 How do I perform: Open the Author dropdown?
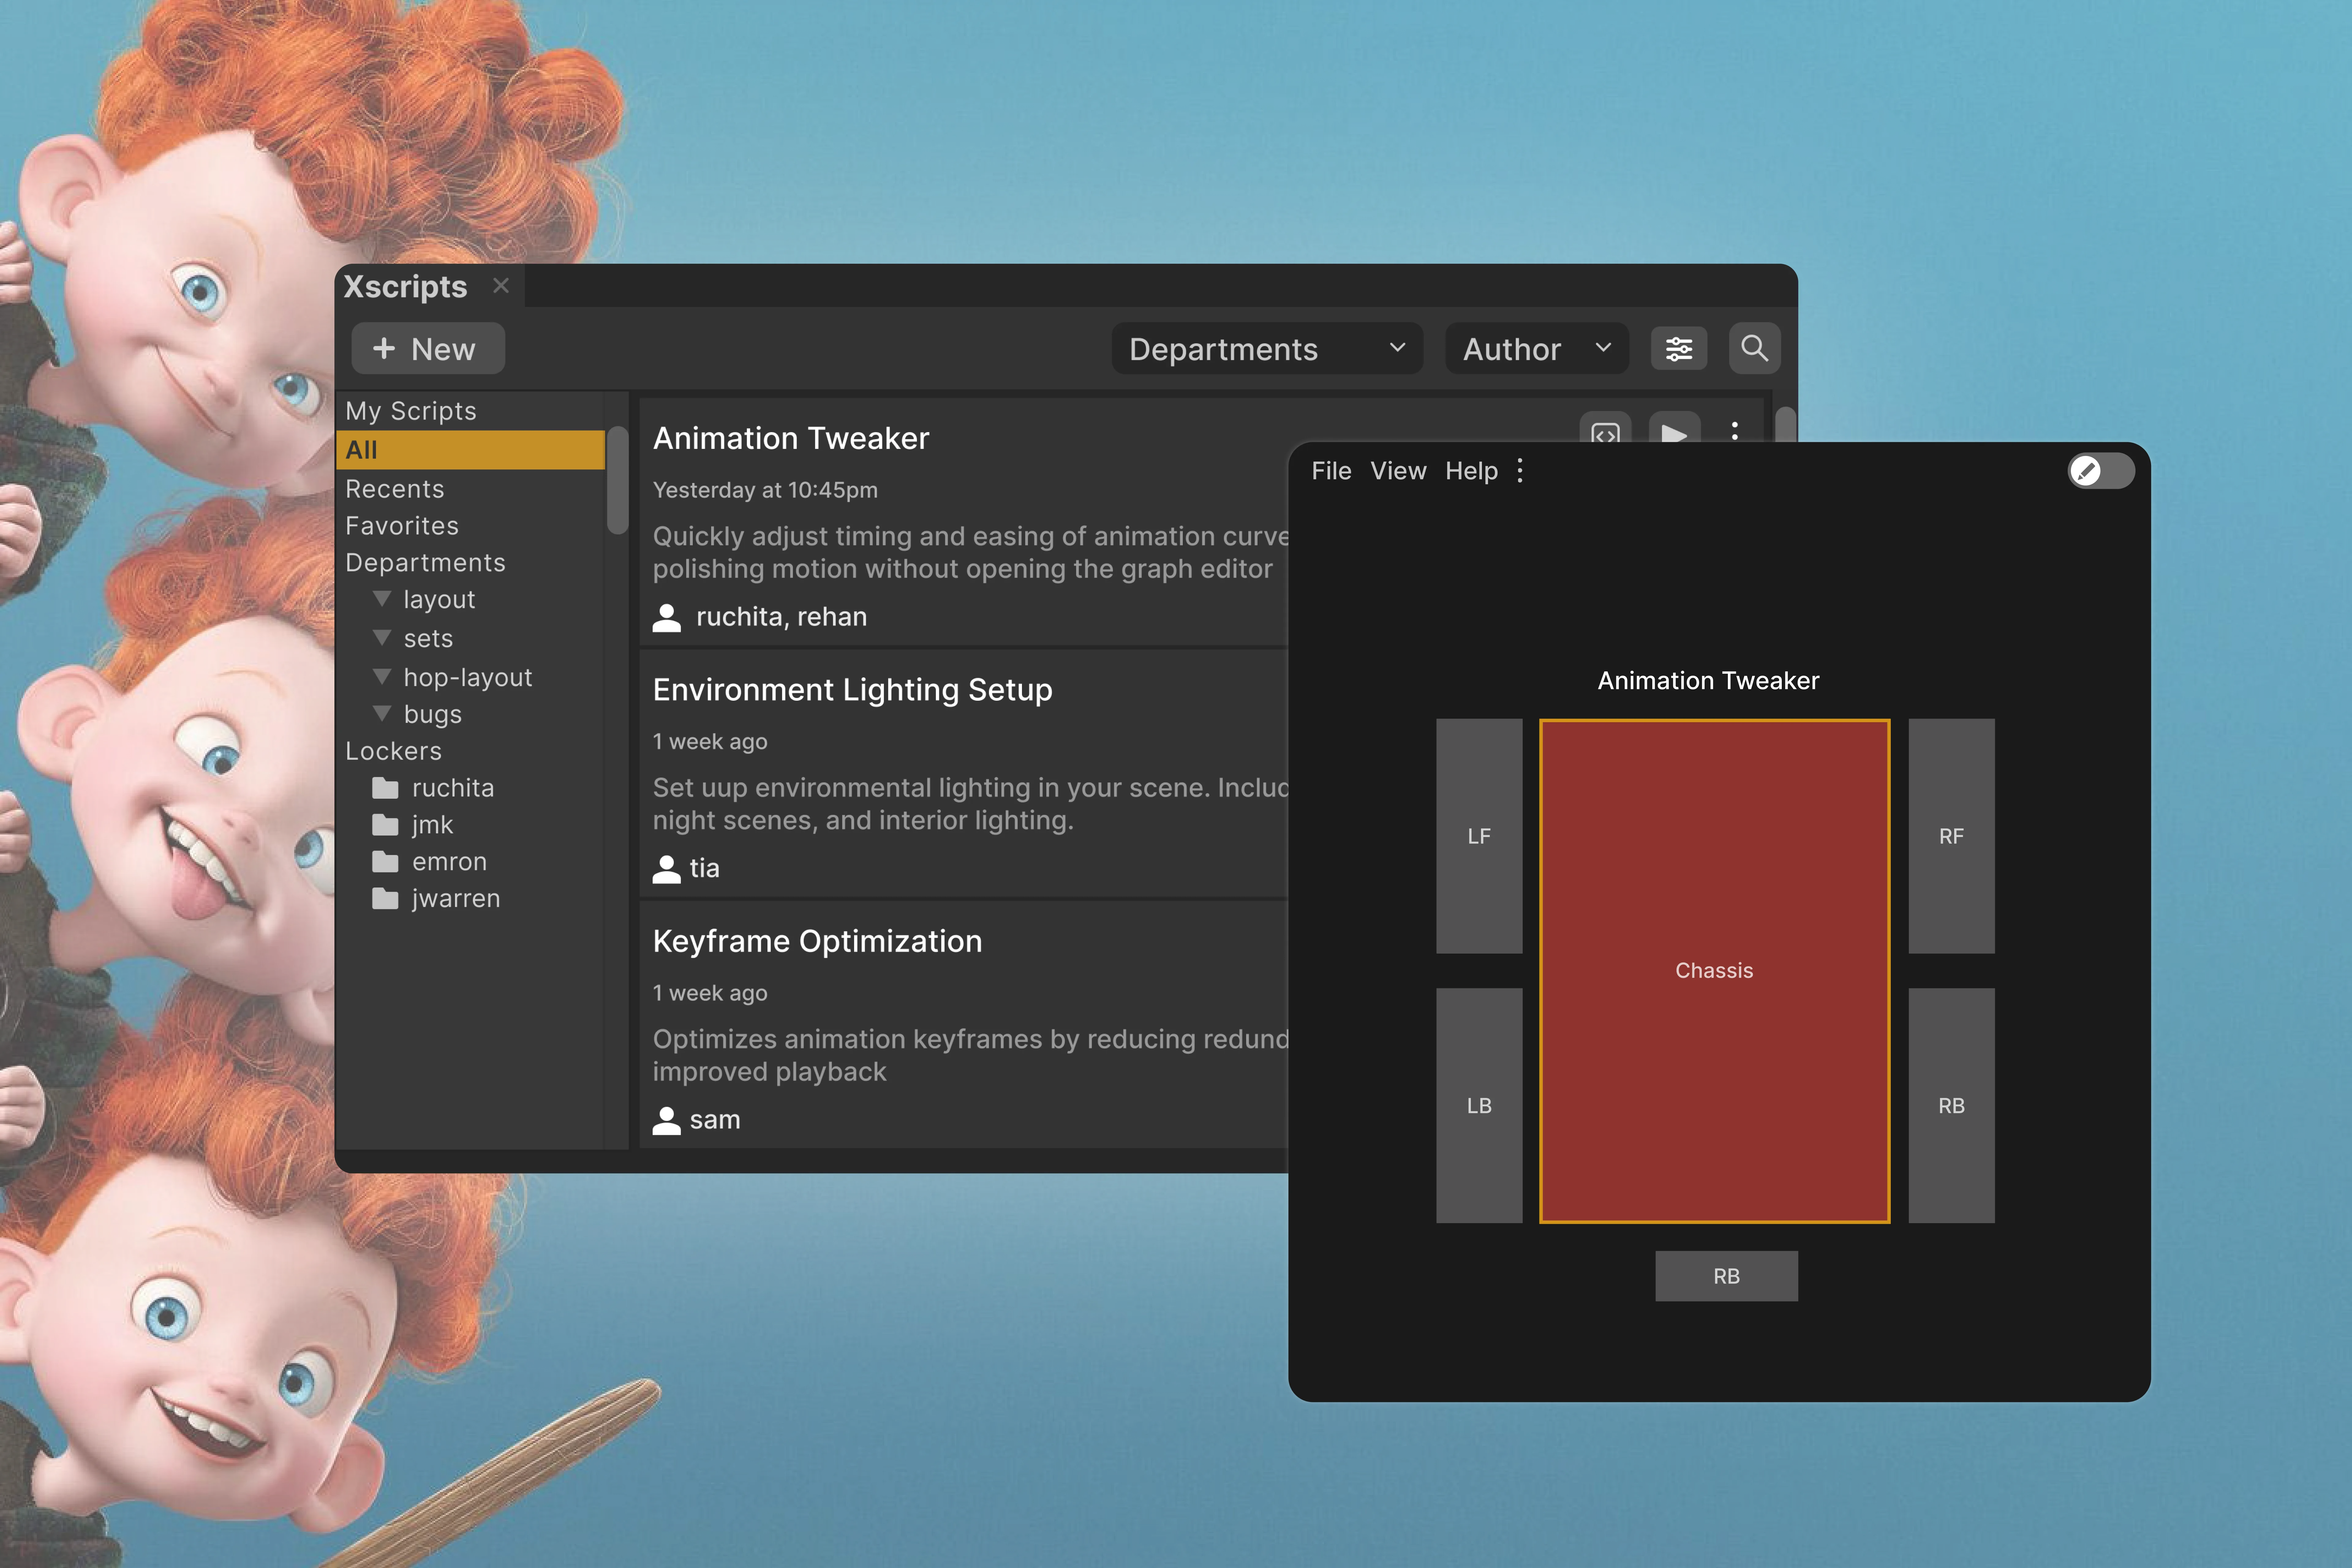tap(1536, 349)
